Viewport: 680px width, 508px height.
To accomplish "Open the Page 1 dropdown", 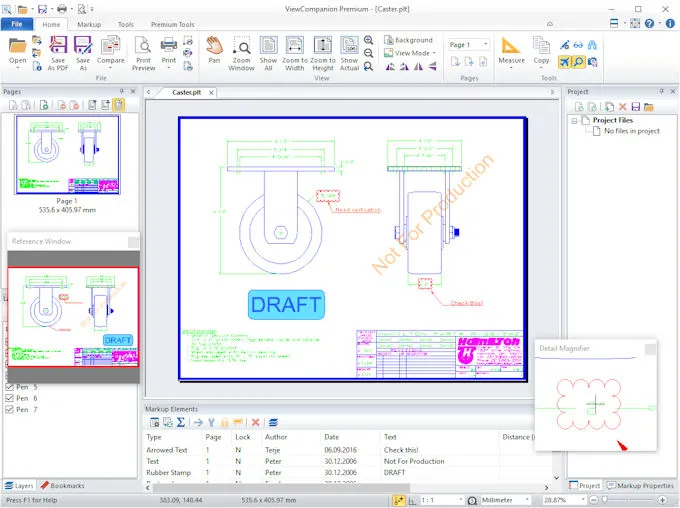I will (468, 45).
